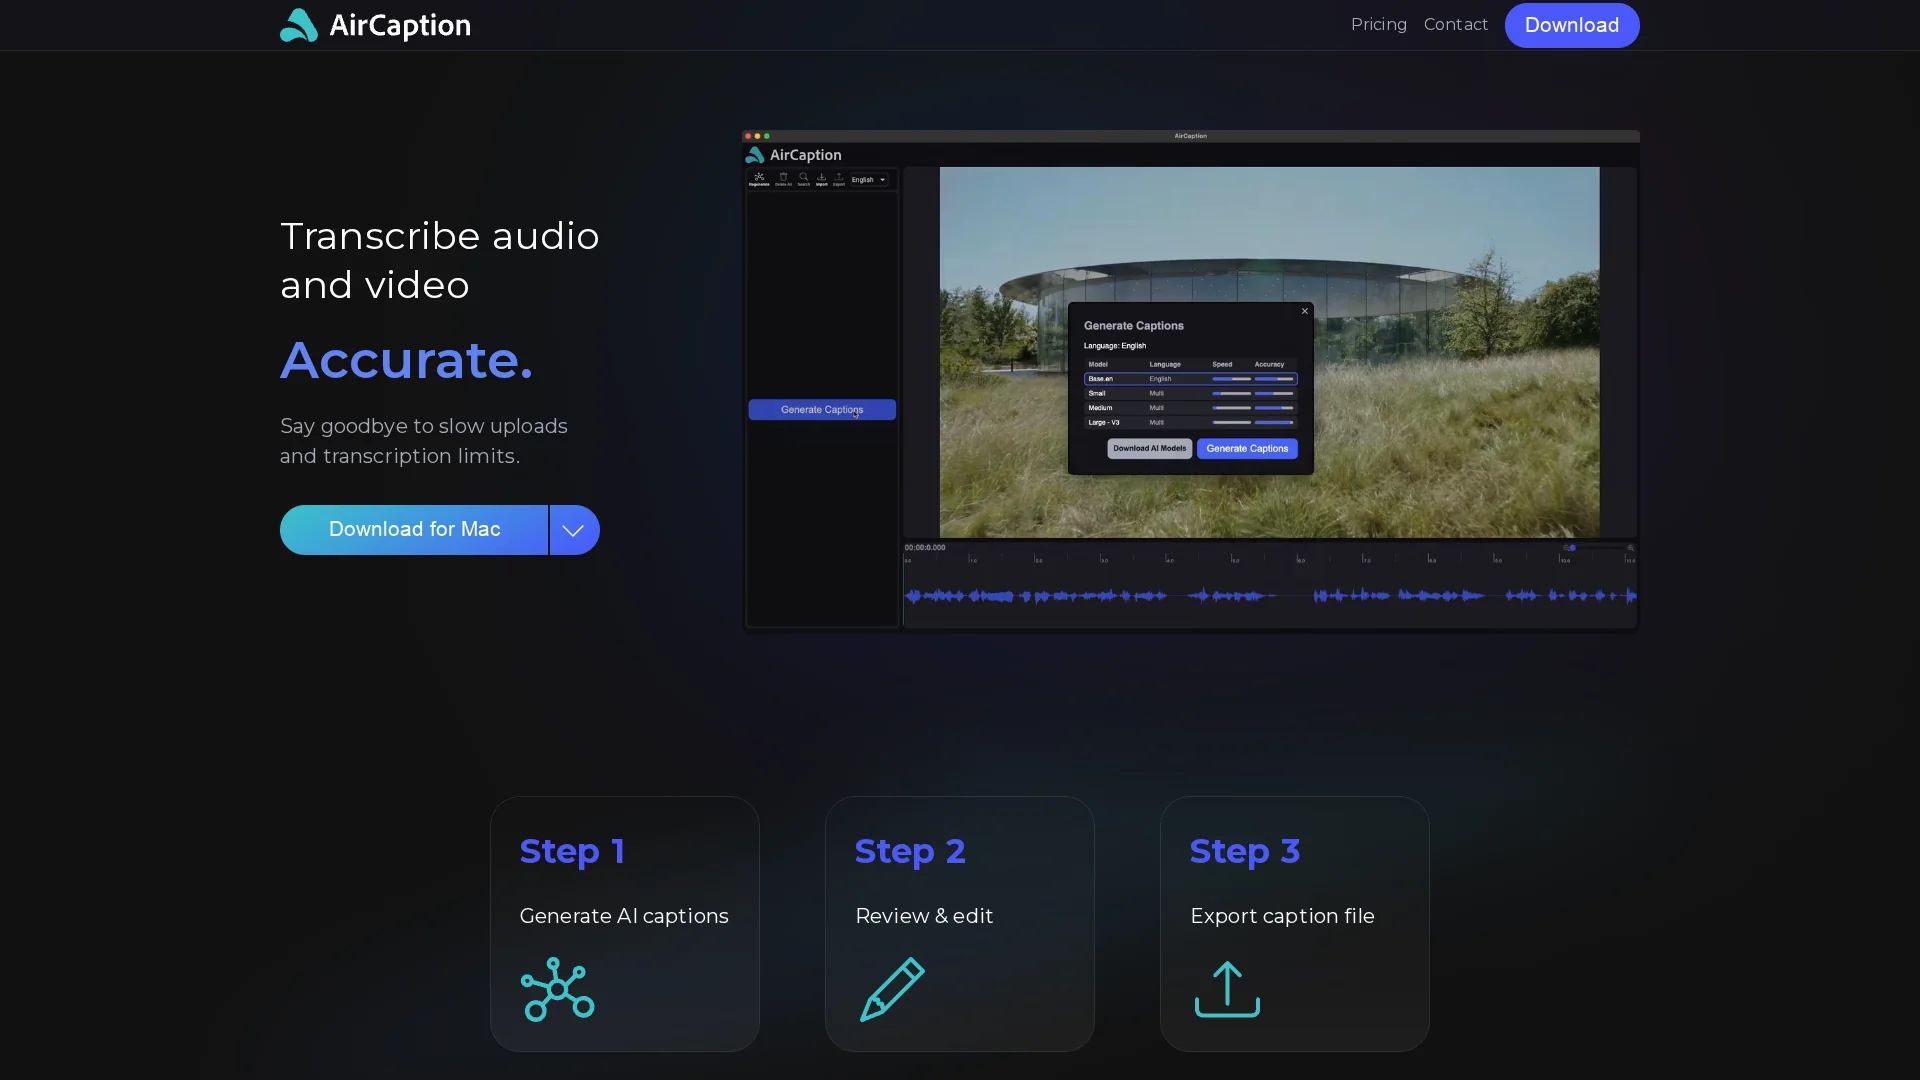Image resolution: width=1920 pixels, height=1080 pixels.
Task: Click the upload arrow icon under Step 3
Action: (x=1227, y=989)
